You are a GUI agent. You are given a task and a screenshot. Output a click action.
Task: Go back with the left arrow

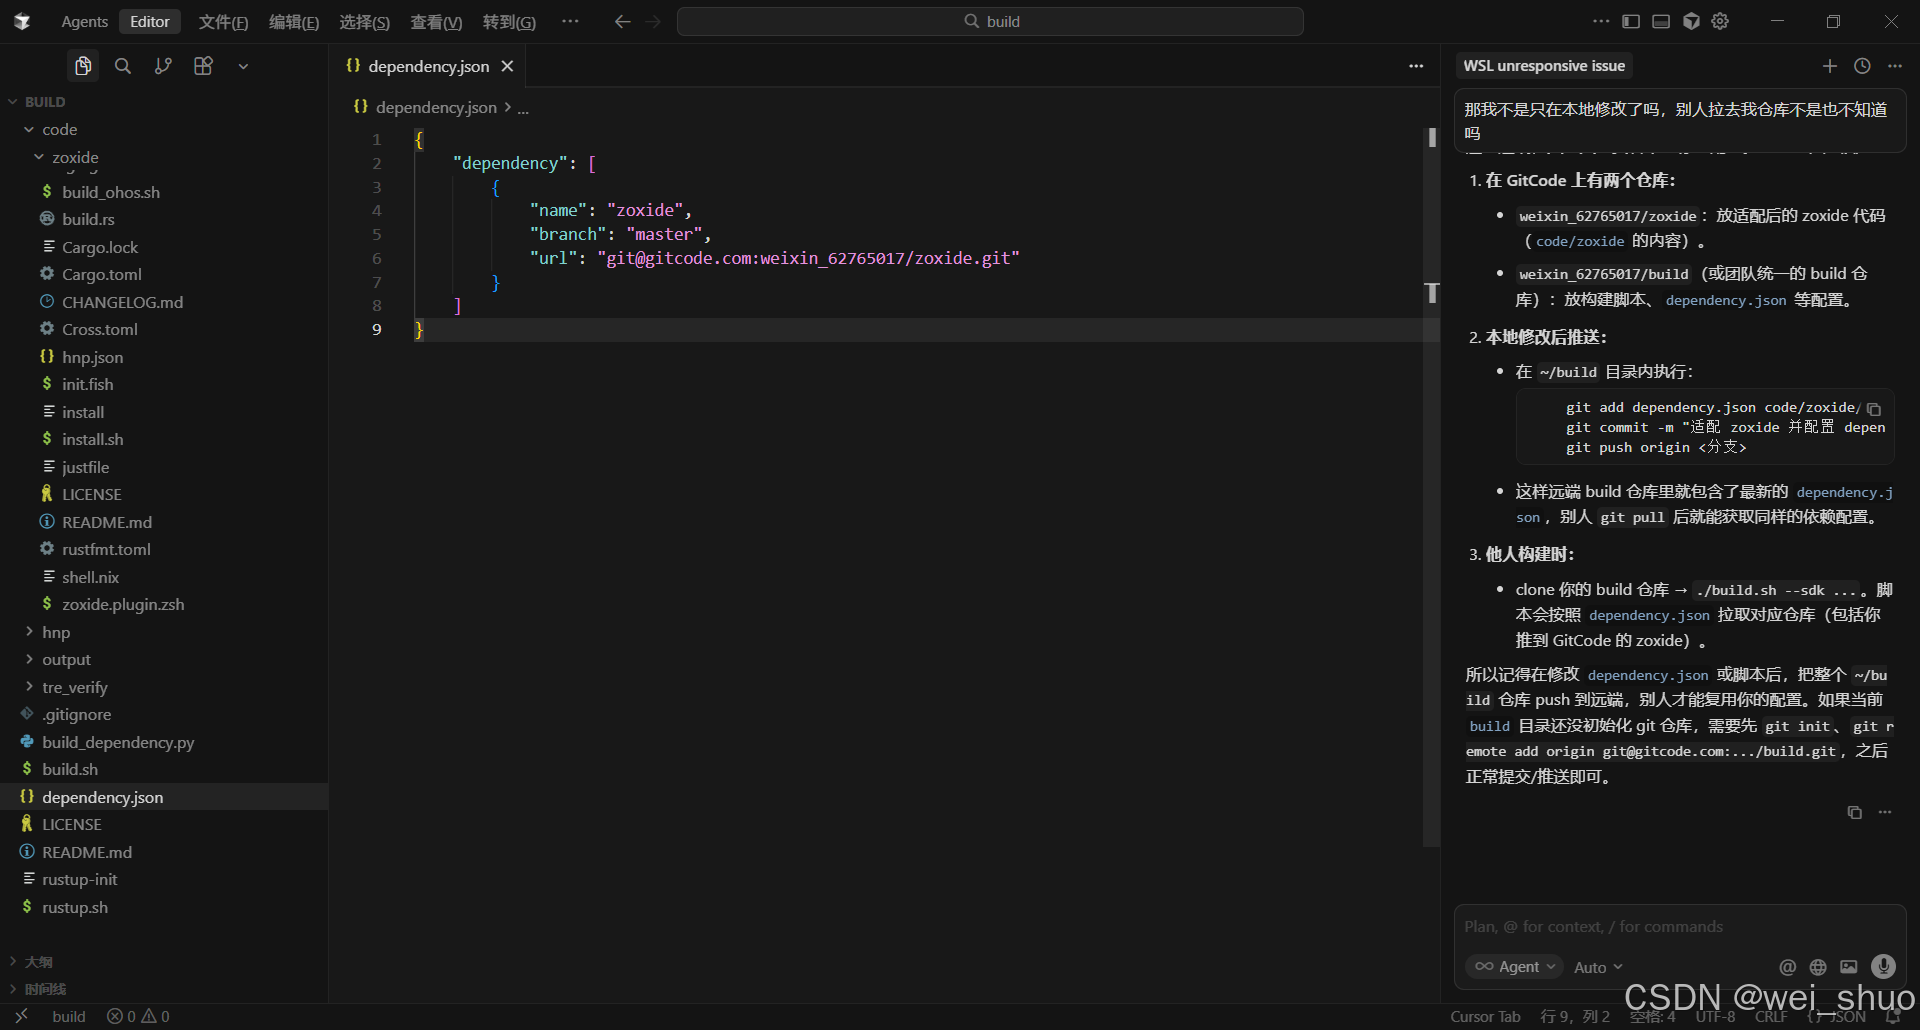[622, 21]
